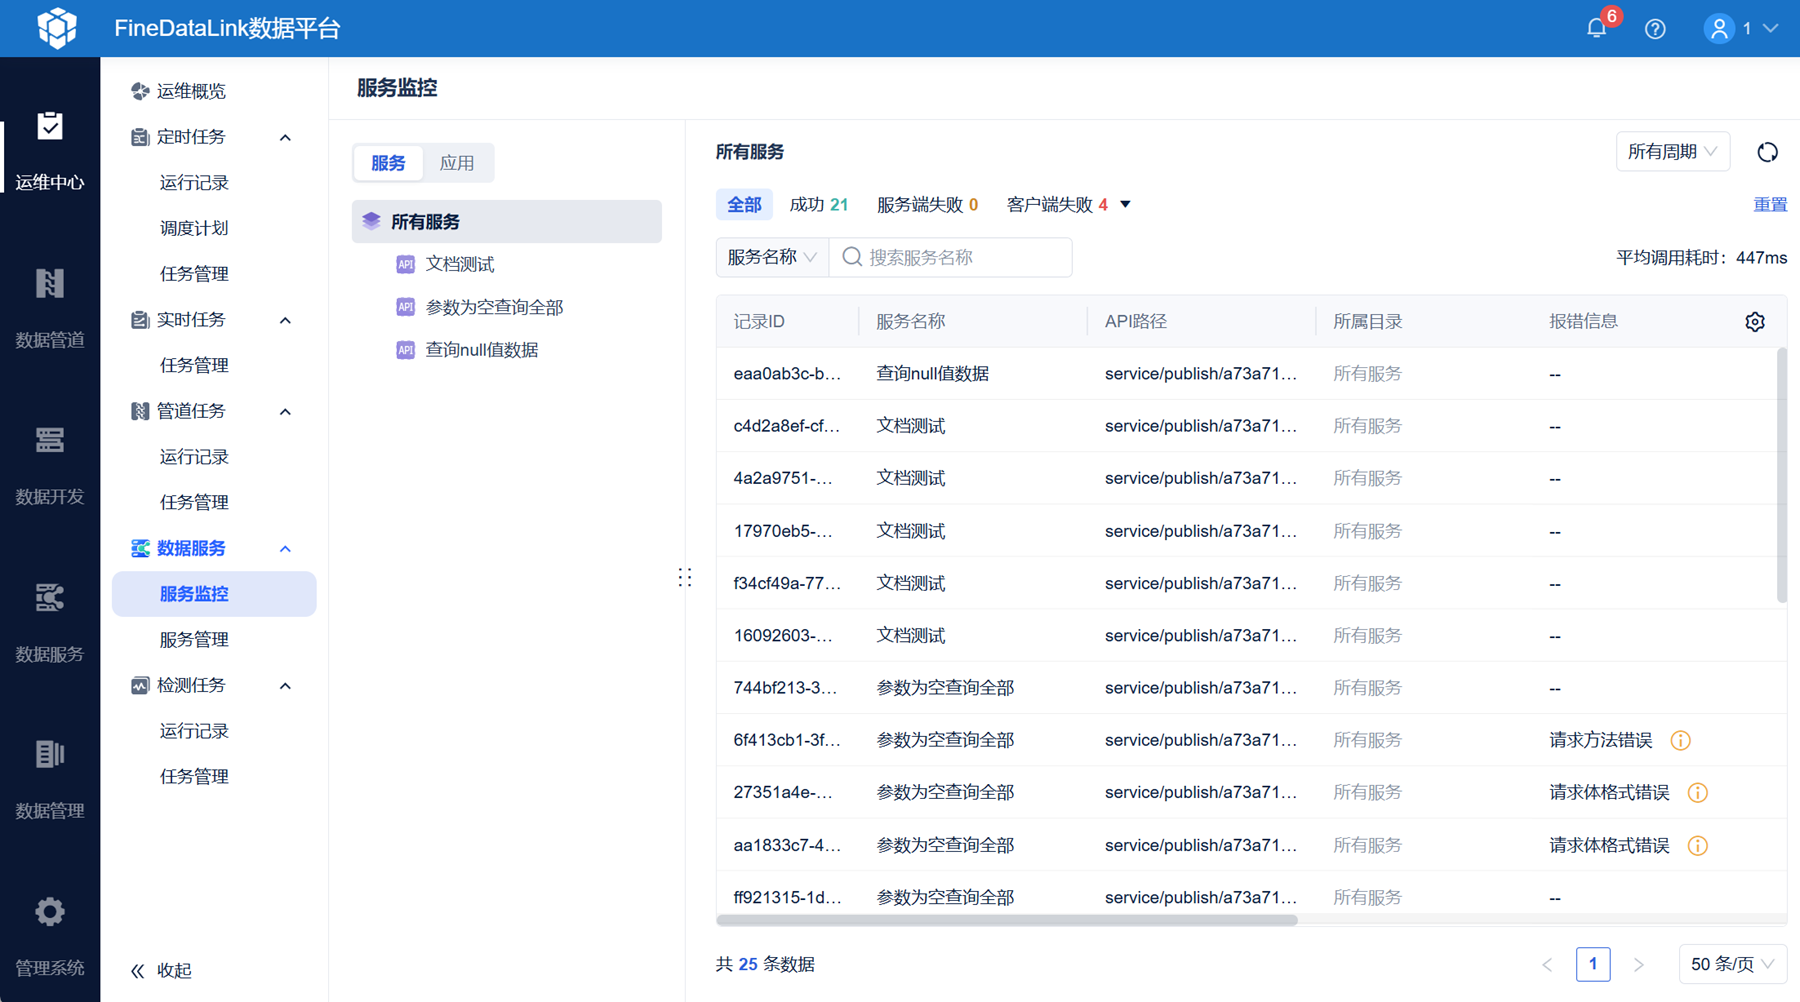Select the 全部 status filter
Image resolution: width=1800 pixels, height=1002 pixels.
[x=743, y=204]
